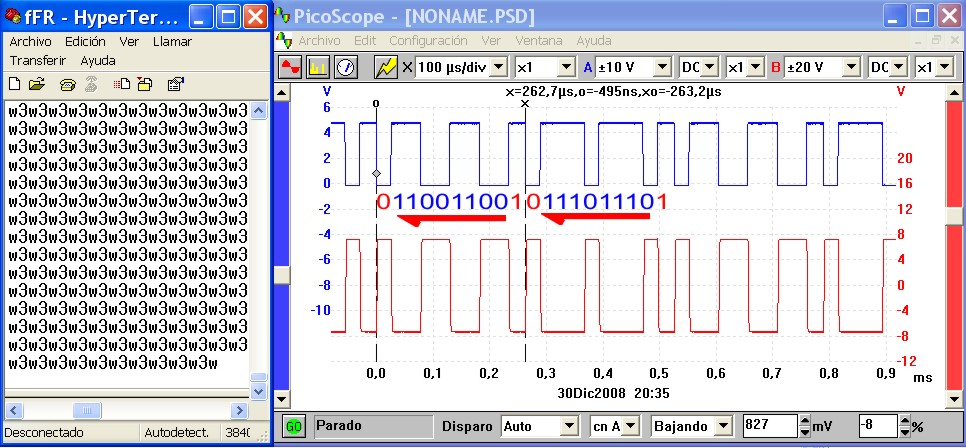This screenshot has width=966, height=448.
Task: Click the yellow lightning auto-setup icon
Action: point(386,67)
